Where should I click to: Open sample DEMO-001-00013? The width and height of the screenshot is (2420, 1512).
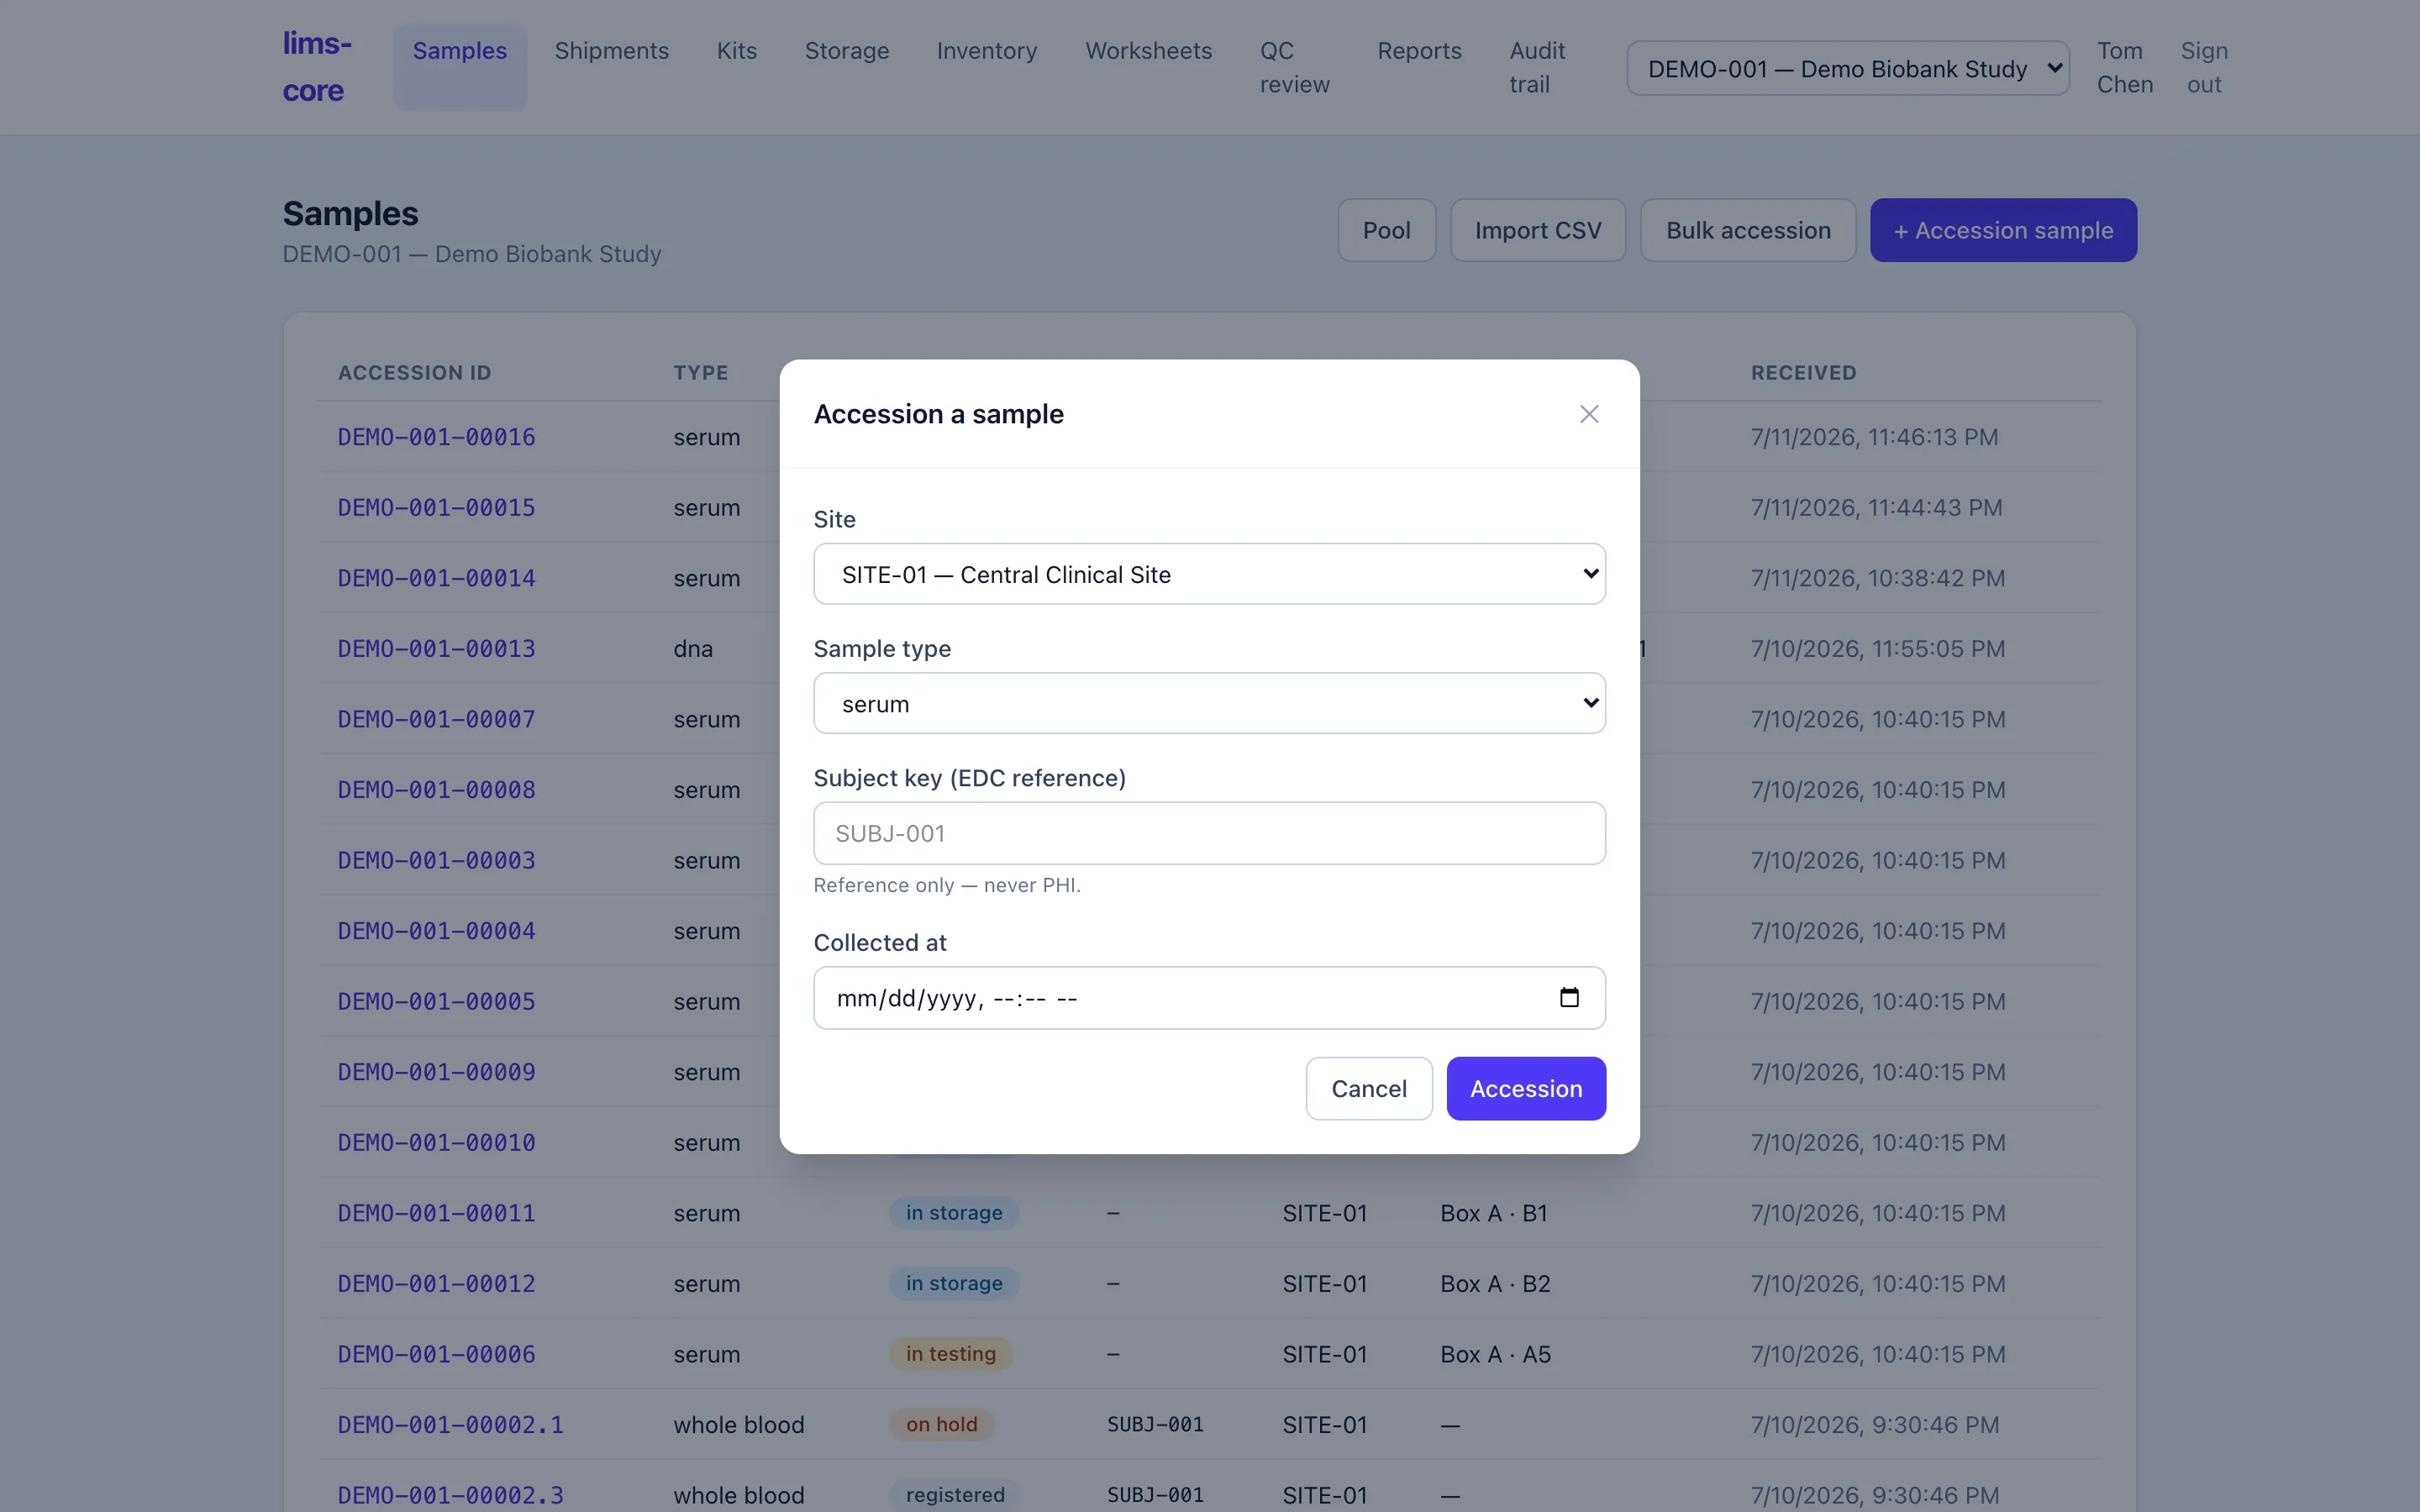(437, 648)
